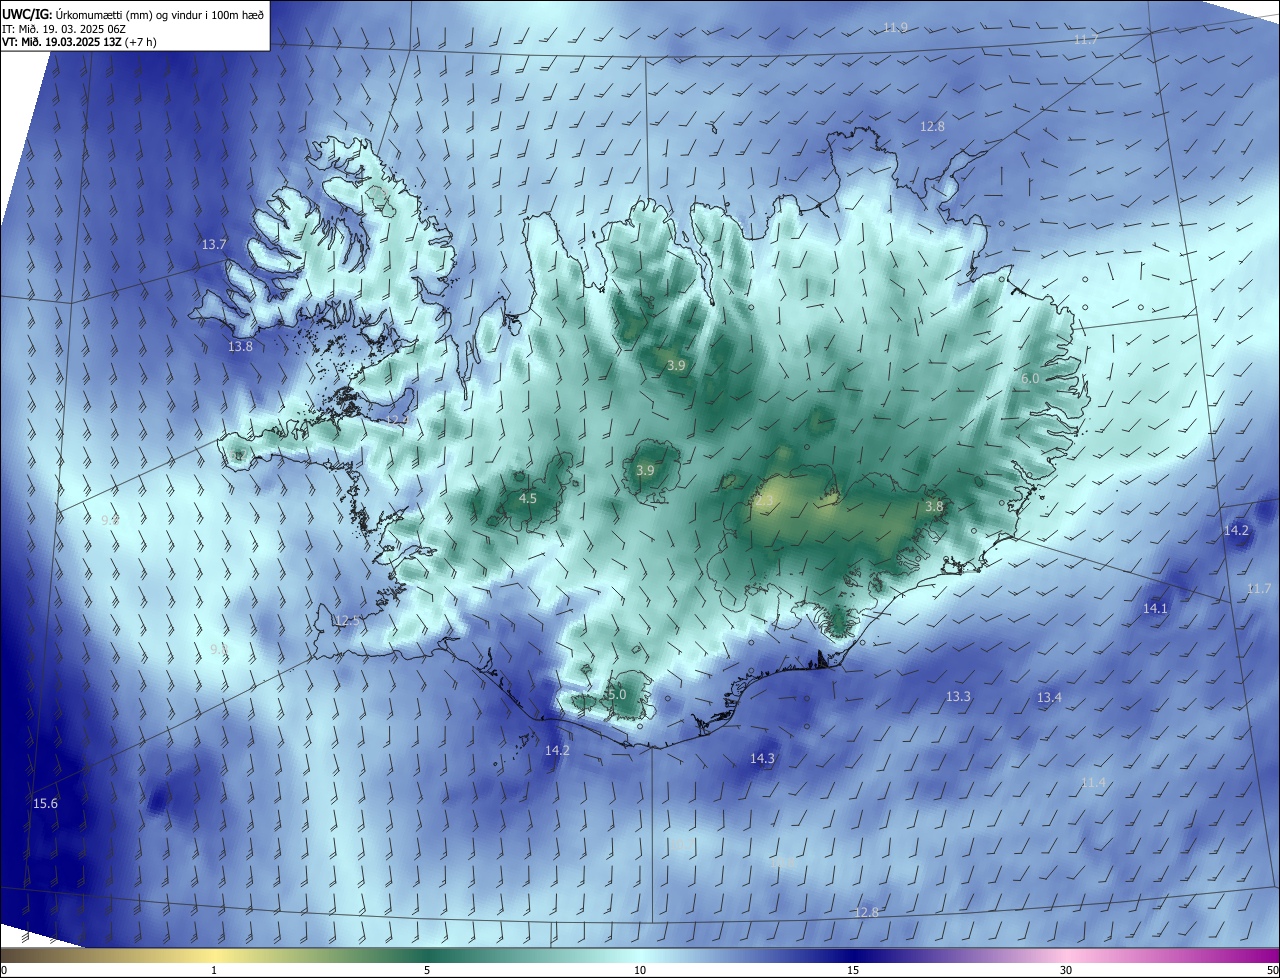
Task: Click the 13.3 value south of Iceland
Action: 958,696
